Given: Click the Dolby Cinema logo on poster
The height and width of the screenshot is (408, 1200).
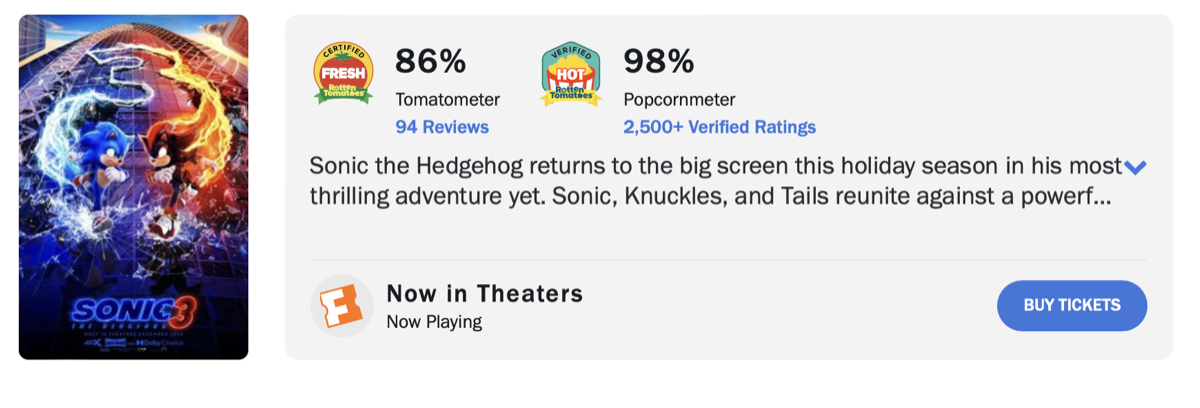Looking at the screenshot, I should [158, 341].
